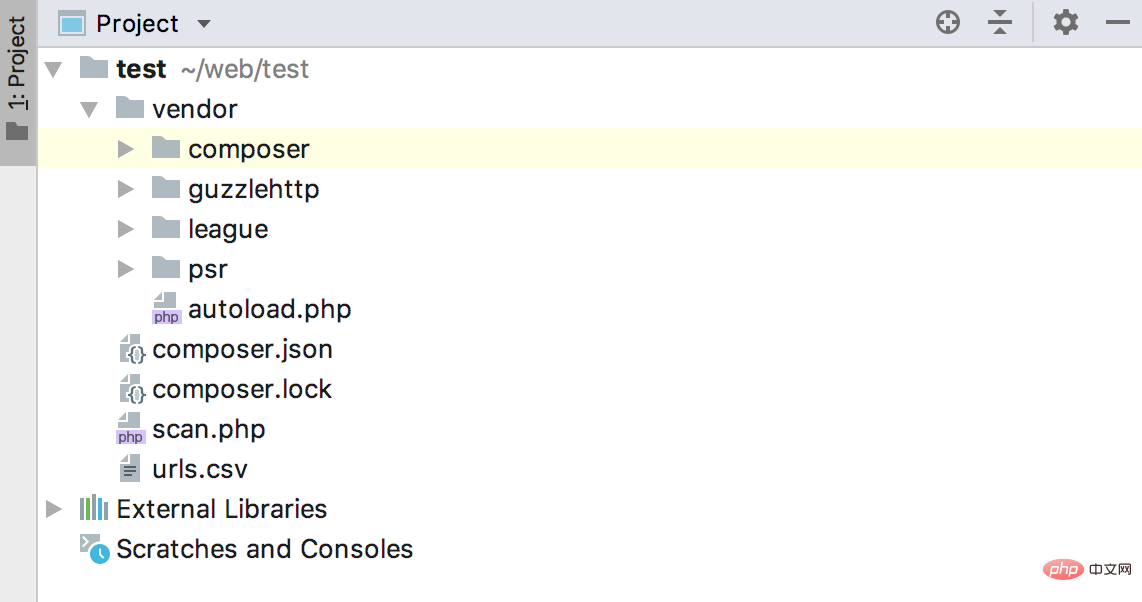Select the composer folder
The width and height of the screenshot is (1142, 602).
[x=249, y=148]
